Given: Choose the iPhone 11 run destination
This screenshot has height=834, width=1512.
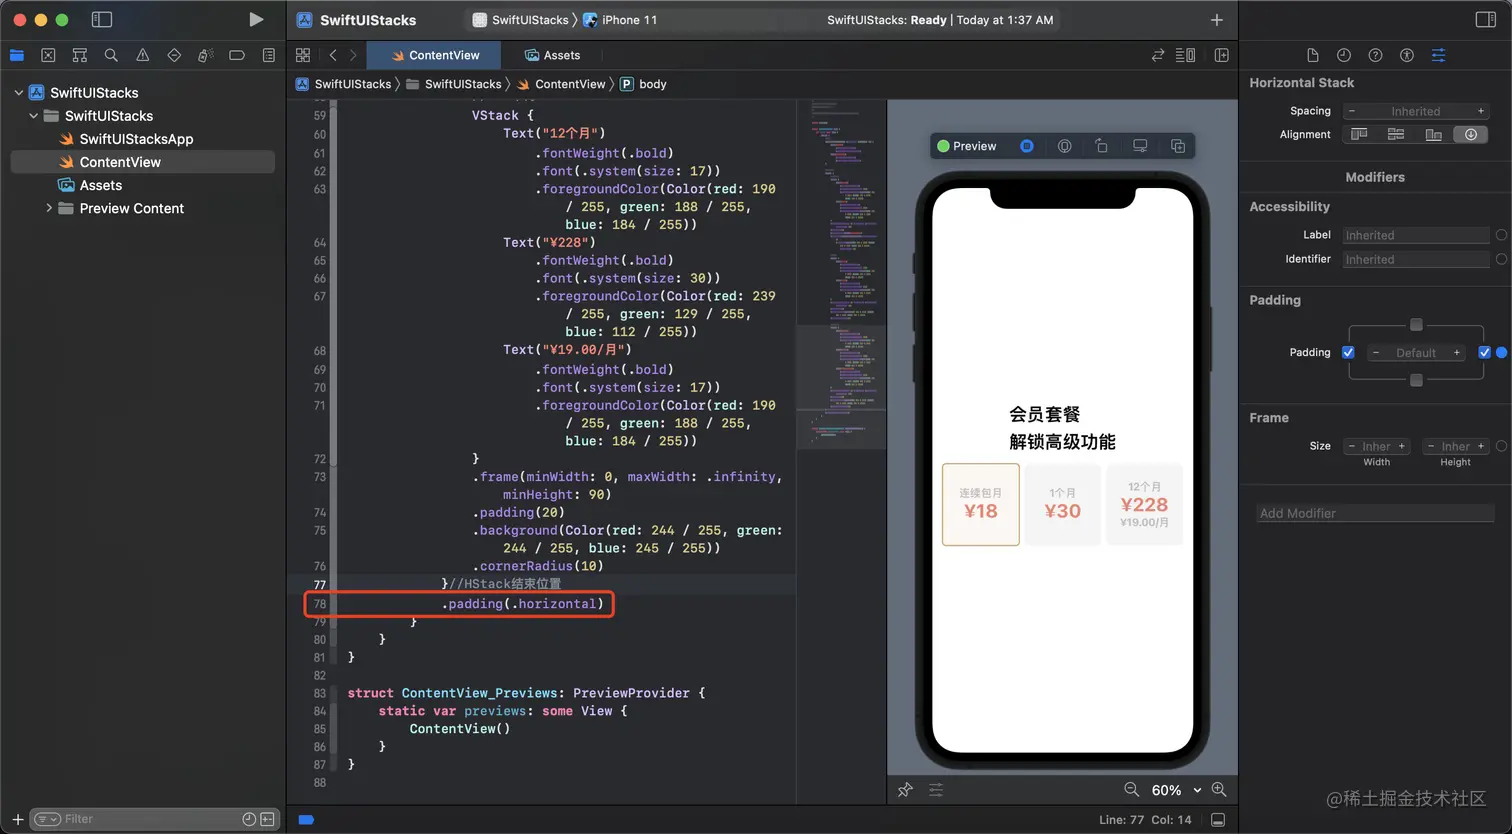Looking at the screenshot, I should click(620, 19).
